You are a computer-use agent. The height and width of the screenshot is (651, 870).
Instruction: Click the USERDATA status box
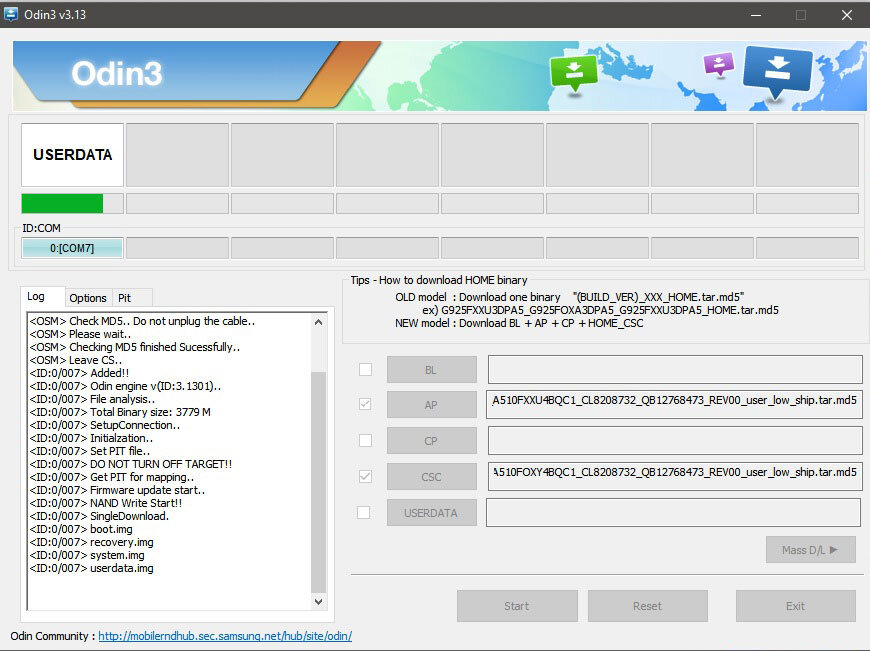72,155
